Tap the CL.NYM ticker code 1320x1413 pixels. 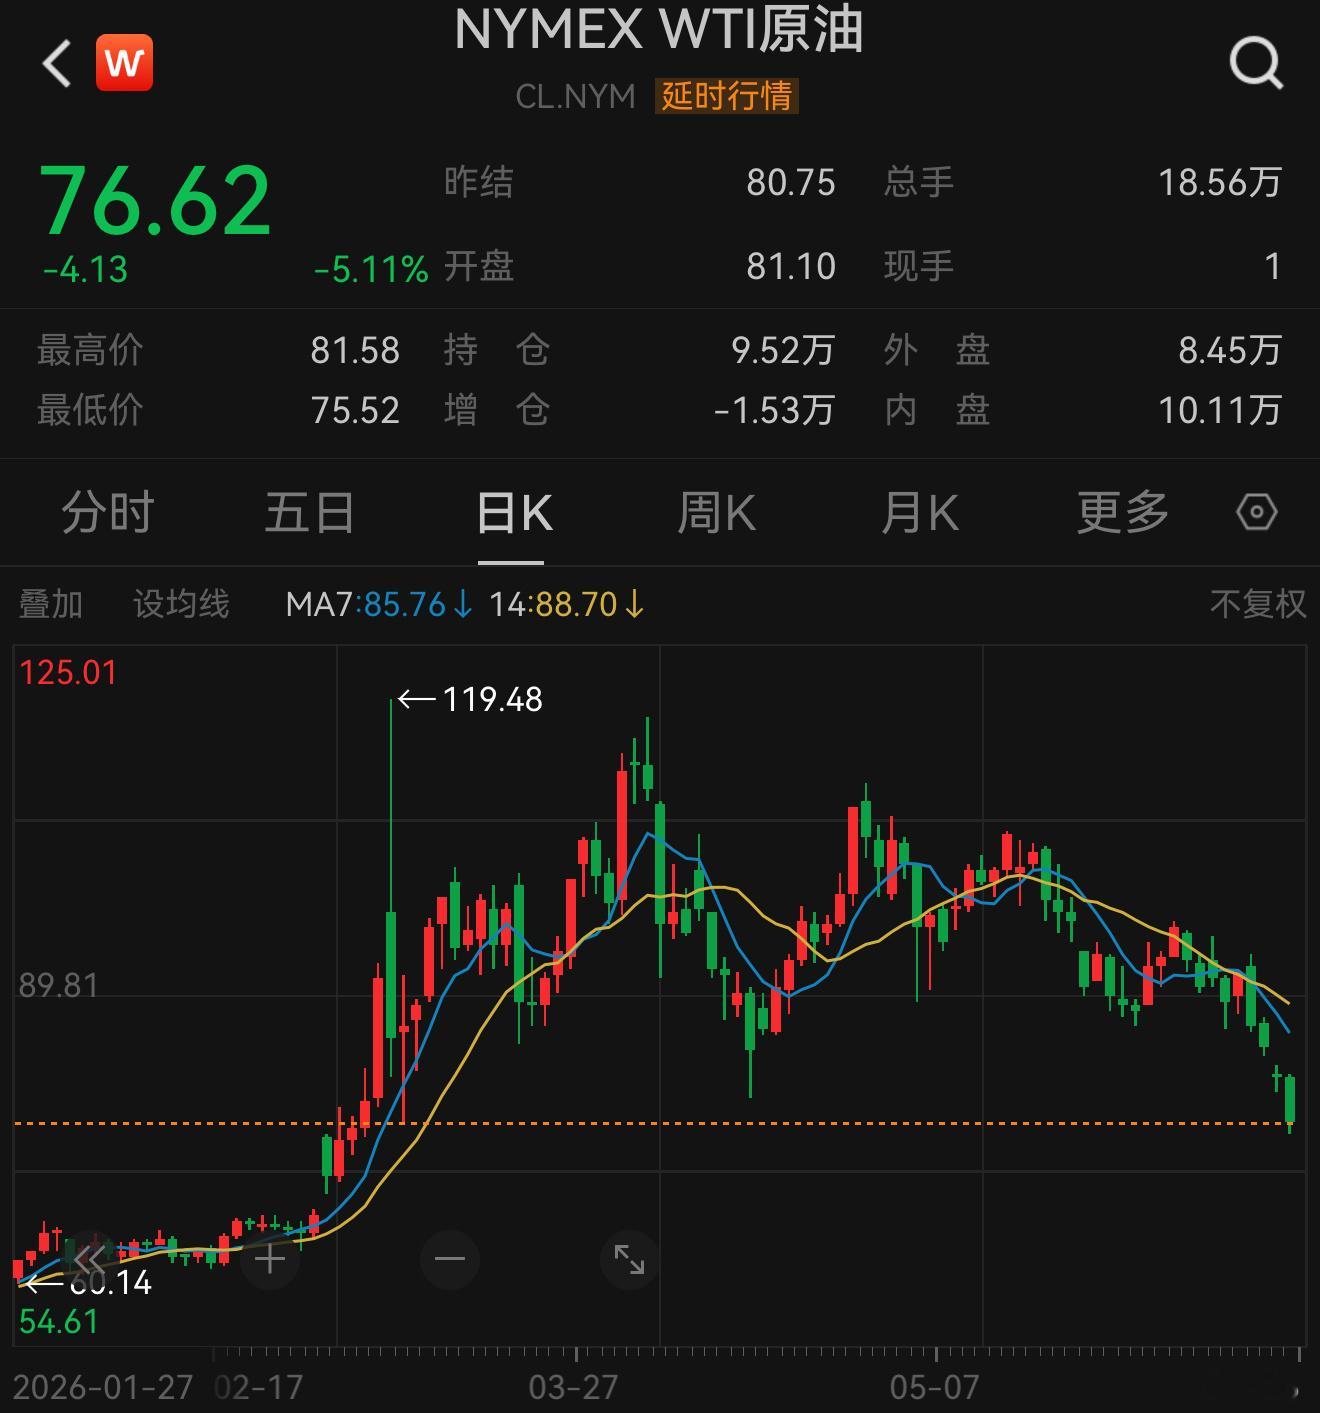click(x=575, y=96)
